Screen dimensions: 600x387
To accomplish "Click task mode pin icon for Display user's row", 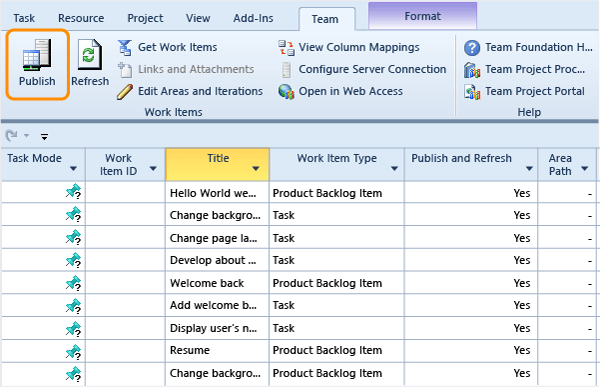I will pos(73,329).
